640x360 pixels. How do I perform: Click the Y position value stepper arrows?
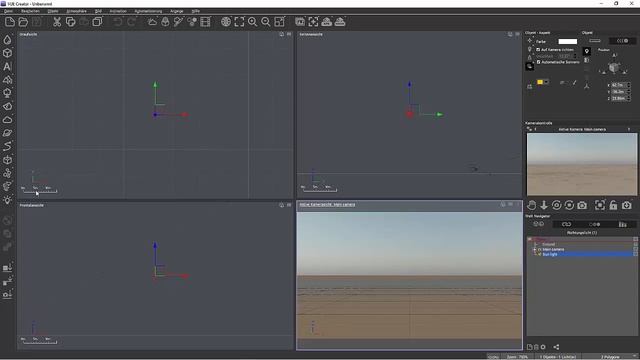629,91
